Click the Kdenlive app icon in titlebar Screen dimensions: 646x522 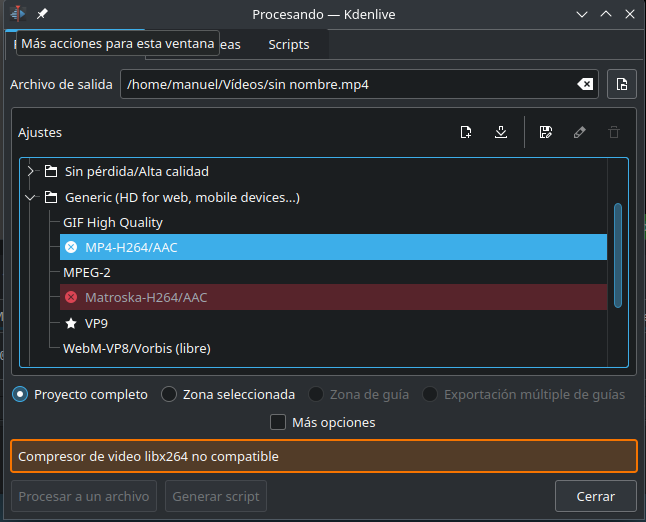(x=17, y=15)
